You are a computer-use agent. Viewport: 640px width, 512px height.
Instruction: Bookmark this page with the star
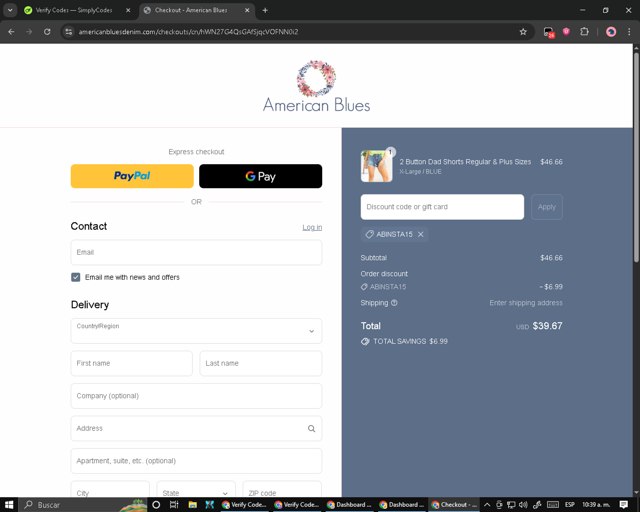523,32
